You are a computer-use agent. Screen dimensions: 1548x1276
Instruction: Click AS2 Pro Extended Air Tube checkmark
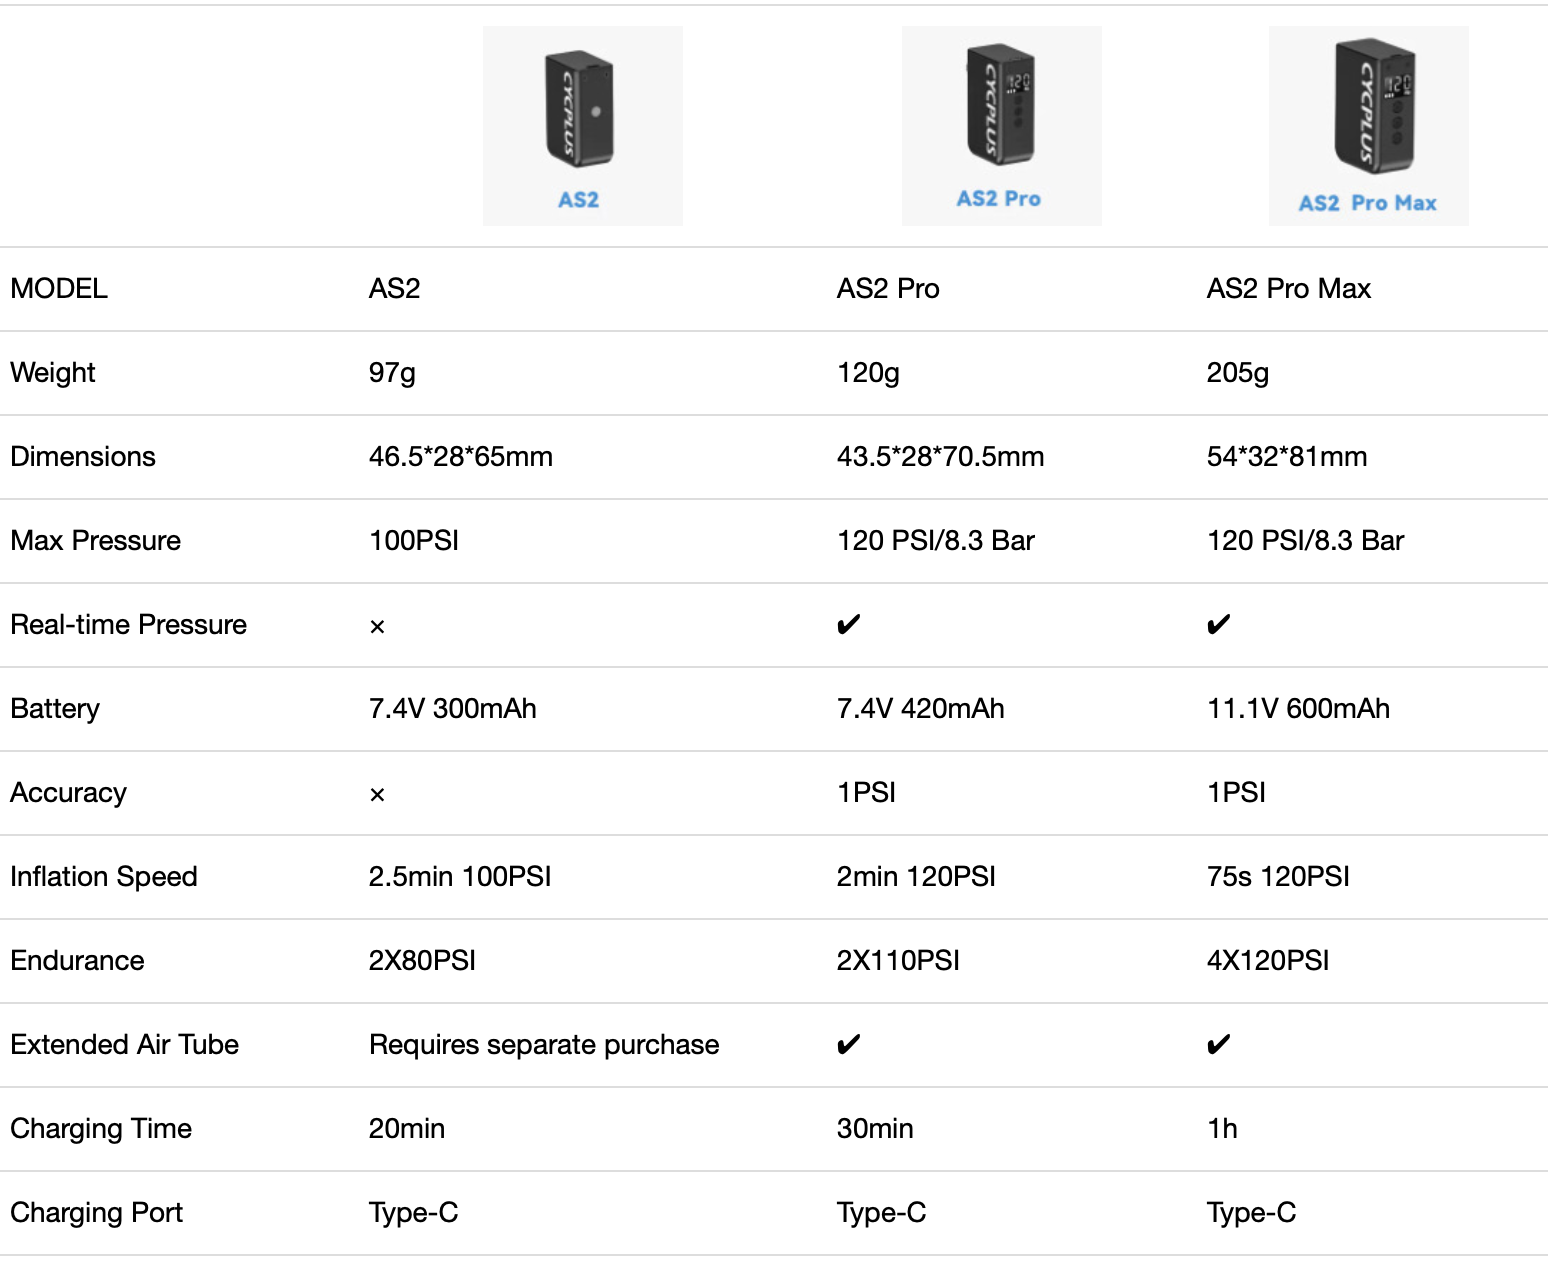pyautogui.click(x=848, y=1045)
